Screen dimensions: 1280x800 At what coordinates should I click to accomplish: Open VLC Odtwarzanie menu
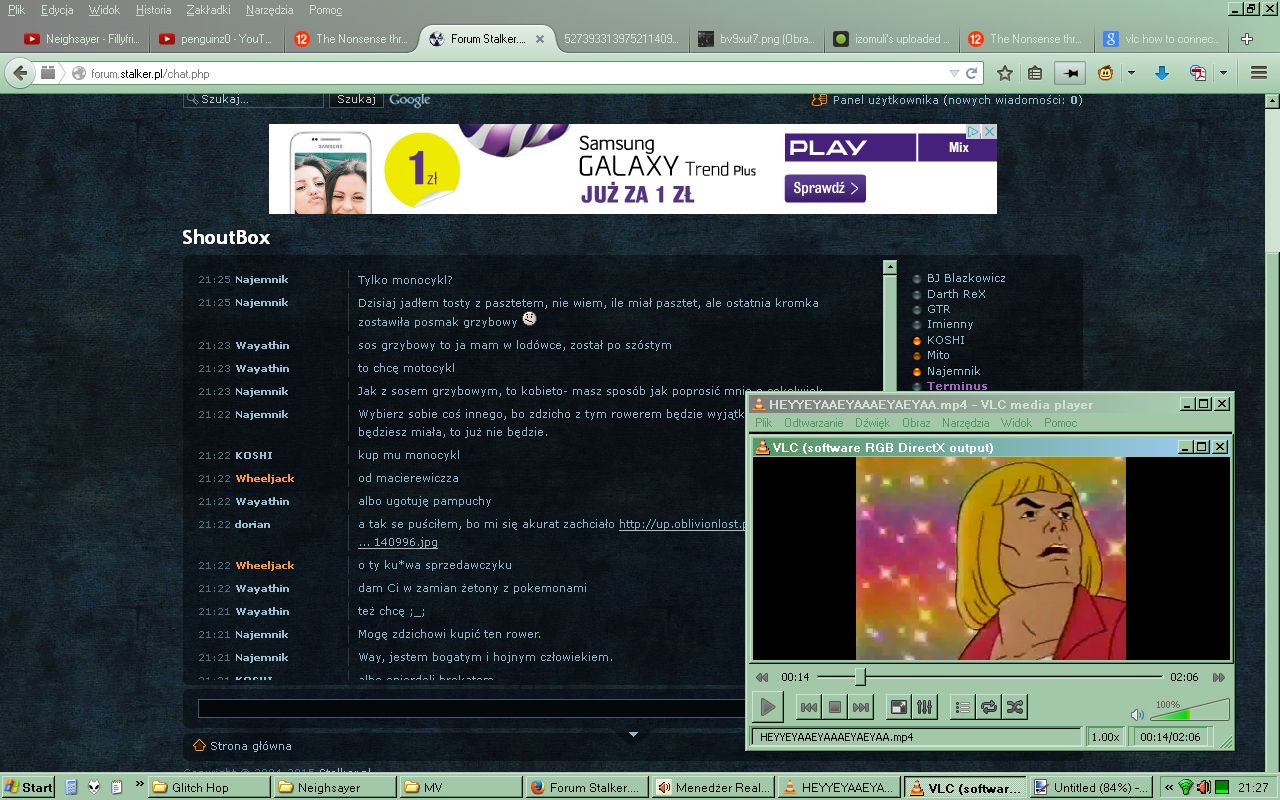coord(814,423)
